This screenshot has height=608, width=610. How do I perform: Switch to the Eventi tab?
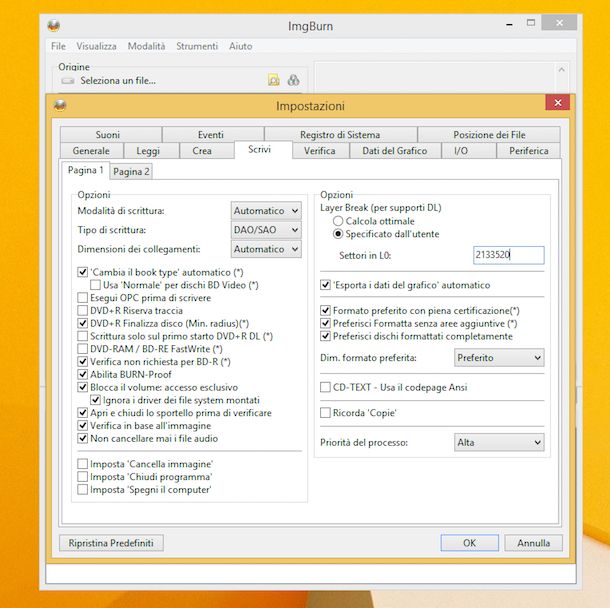click(213, 135)
